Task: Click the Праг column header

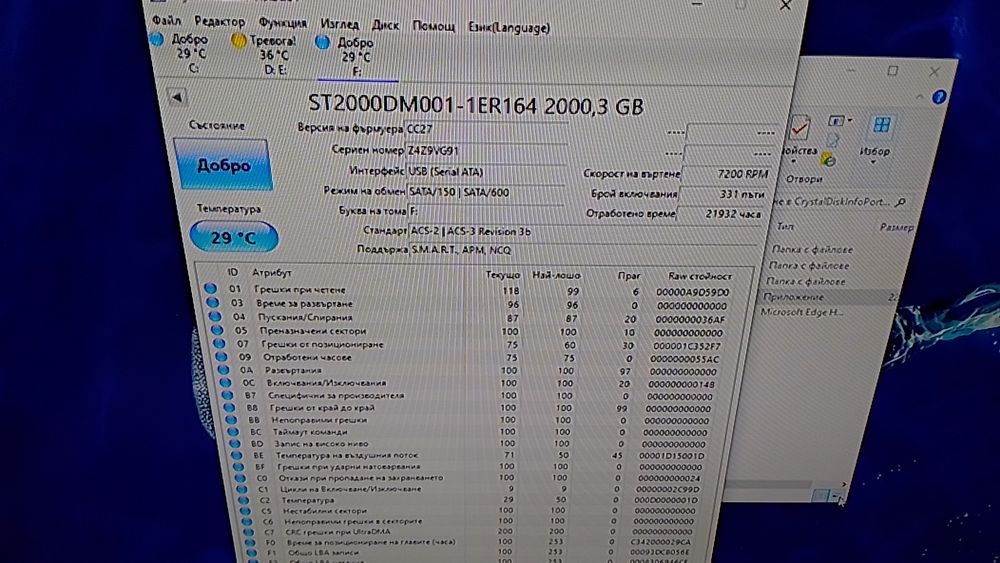Action: click(629, 276)
